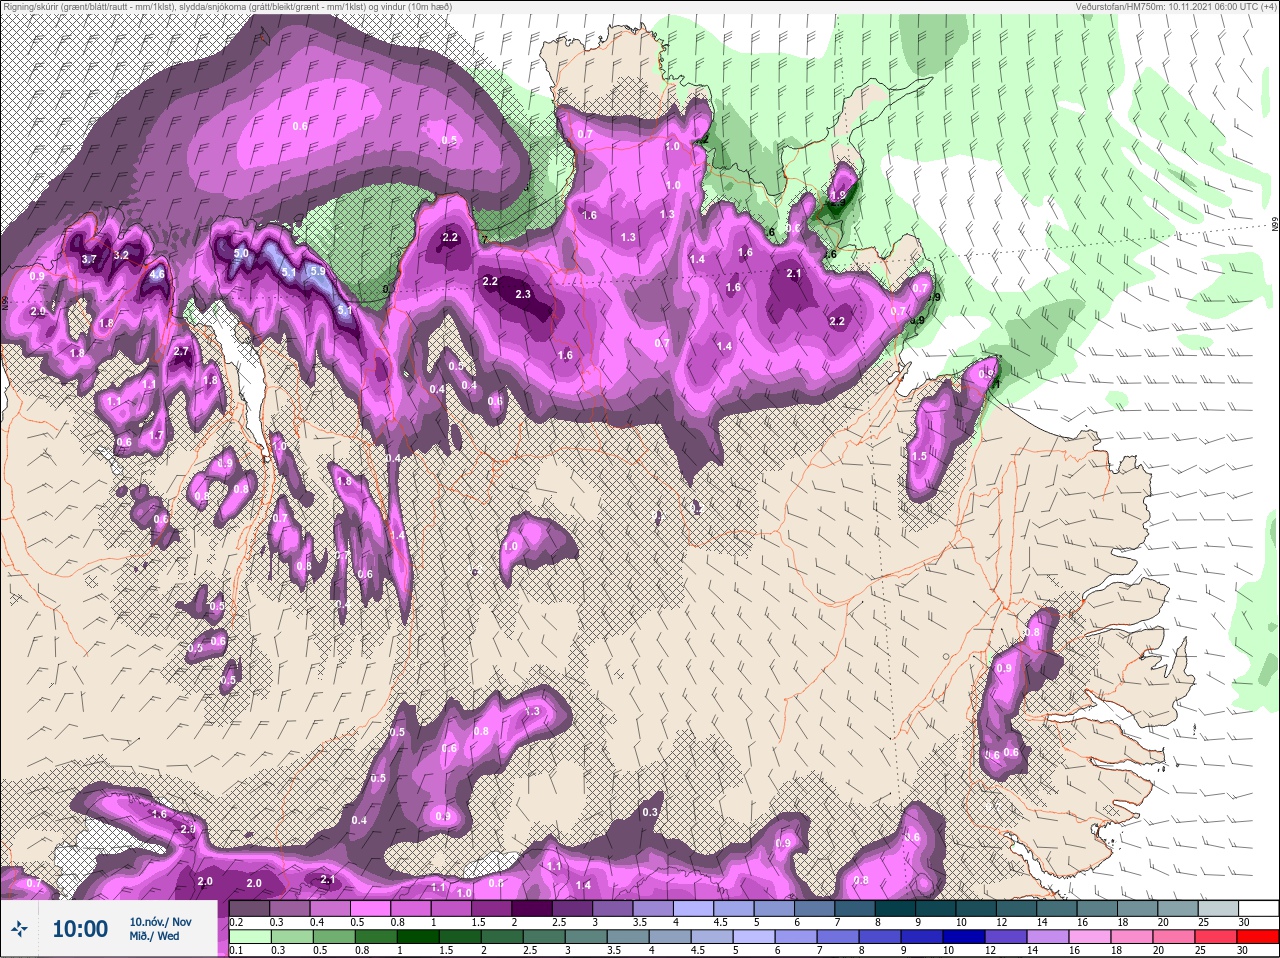Select the dark purple legend swatch for 2–2.5

(x=534, y=908)
